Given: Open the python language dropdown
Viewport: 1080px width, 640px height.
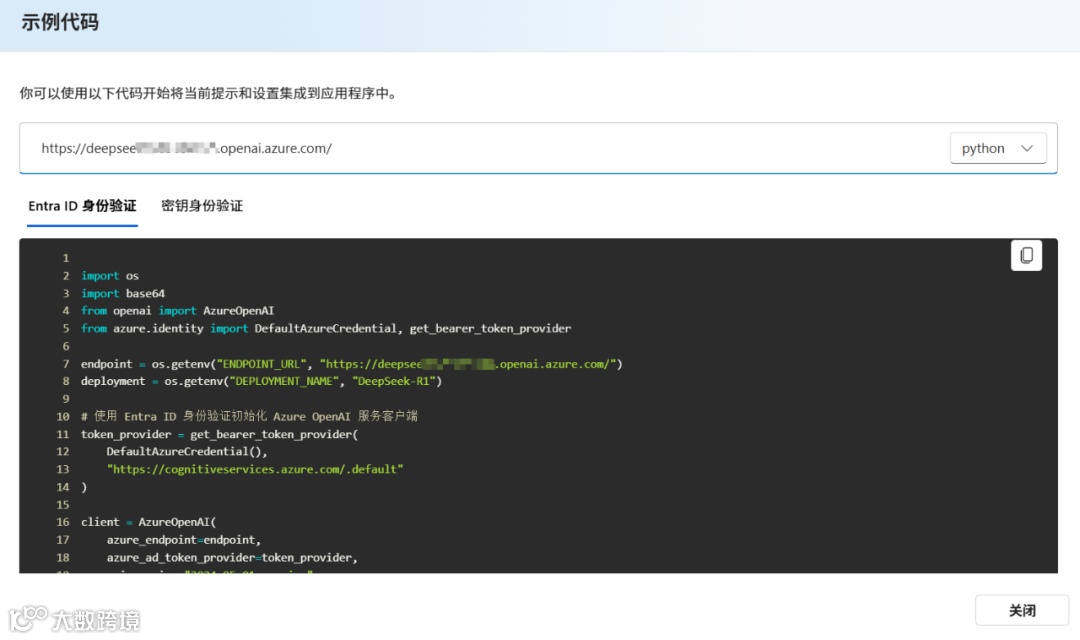Looking at the screenshot, I should [997, 148].
